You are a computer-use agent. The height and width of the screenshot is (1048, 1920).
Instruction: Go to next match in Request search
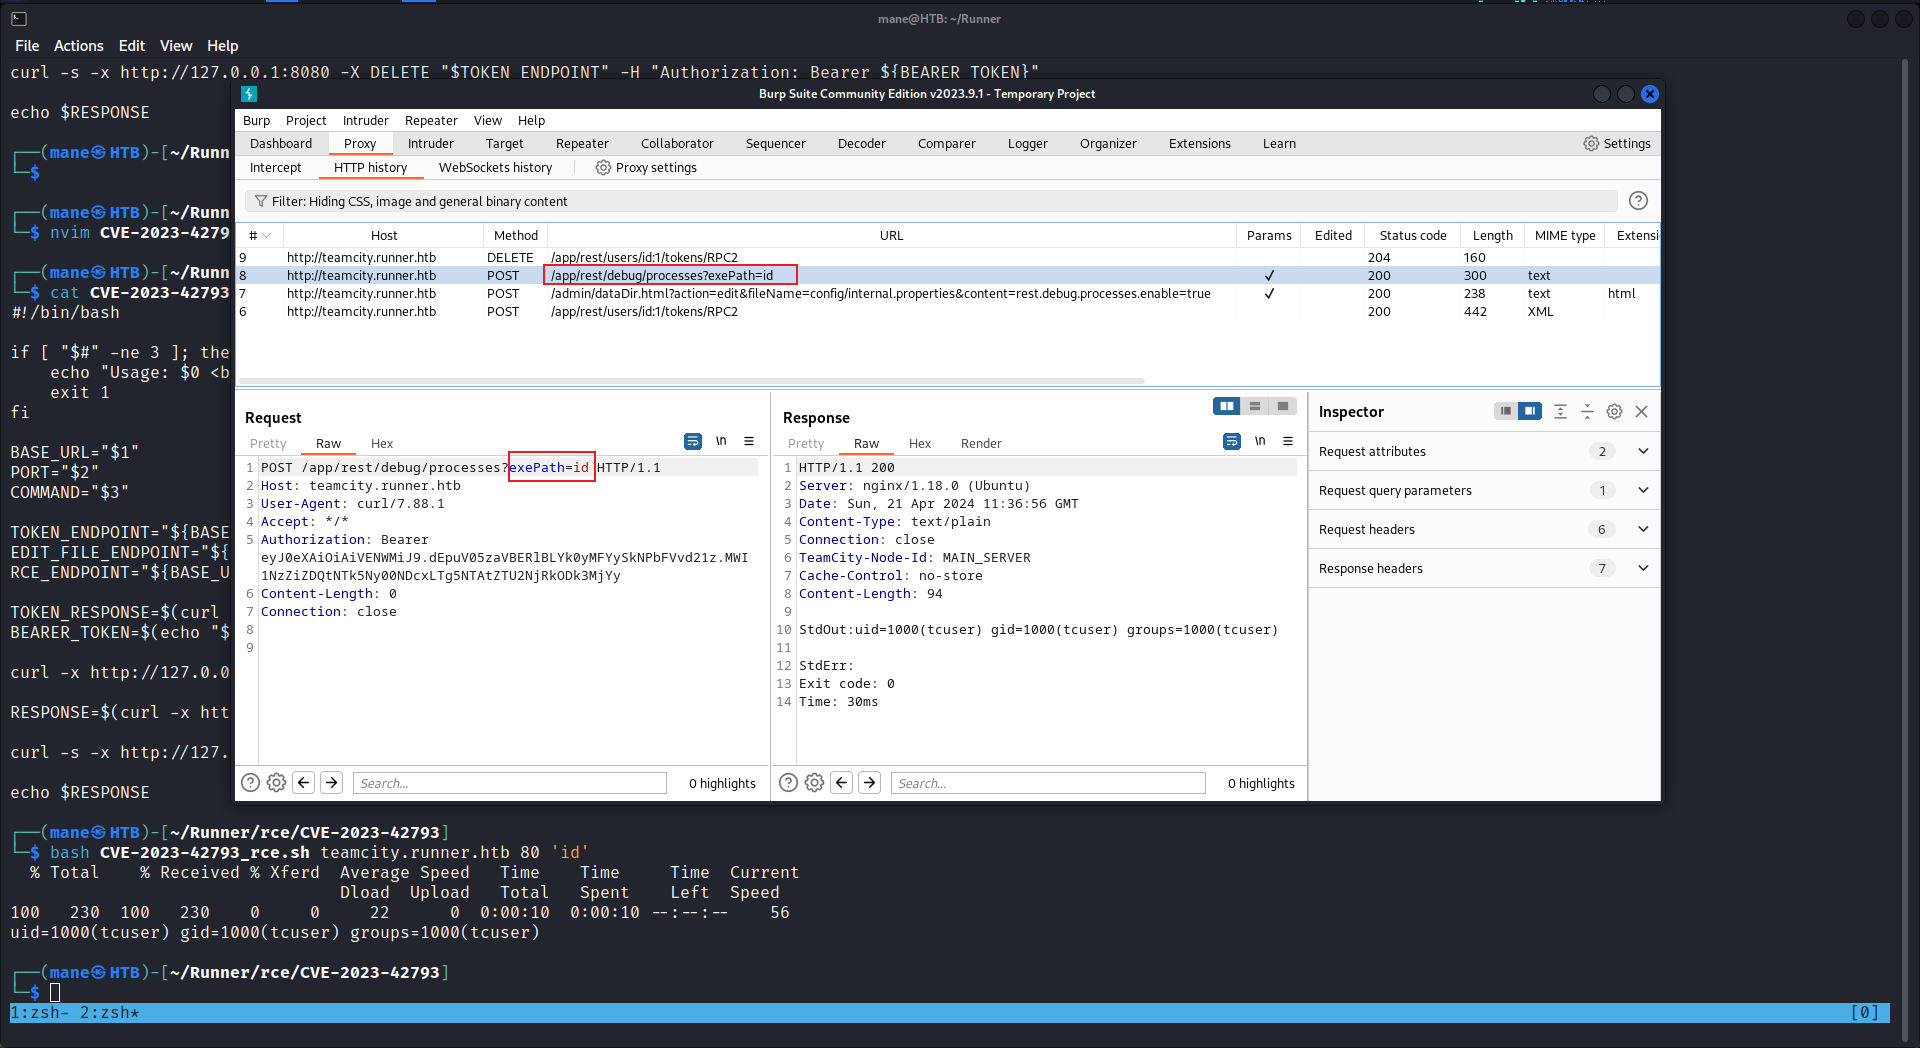[332, 783]
